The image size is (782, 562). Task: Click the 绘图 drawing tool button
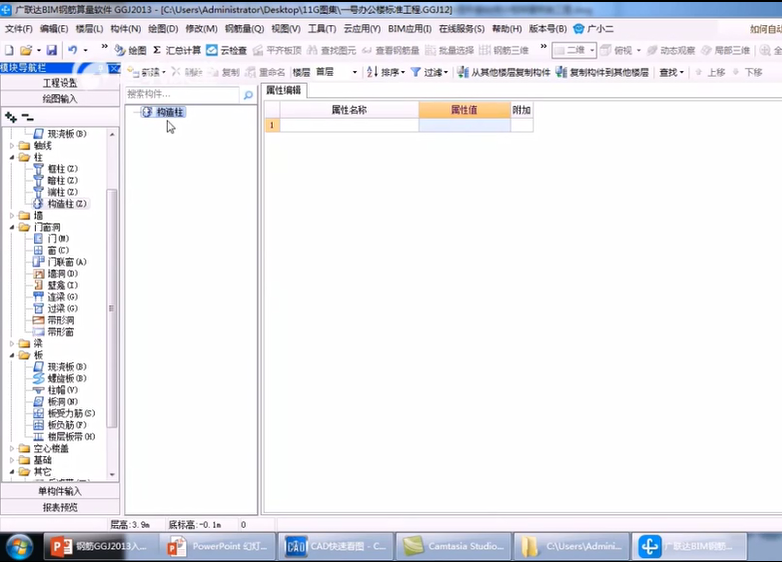point(130,50)
